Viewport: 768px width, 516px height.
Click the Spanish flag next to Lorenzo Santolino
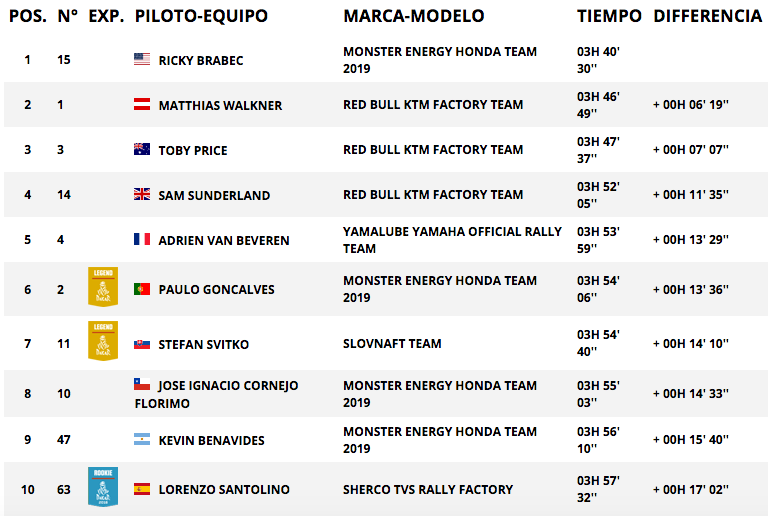click(x=142, y=489)
